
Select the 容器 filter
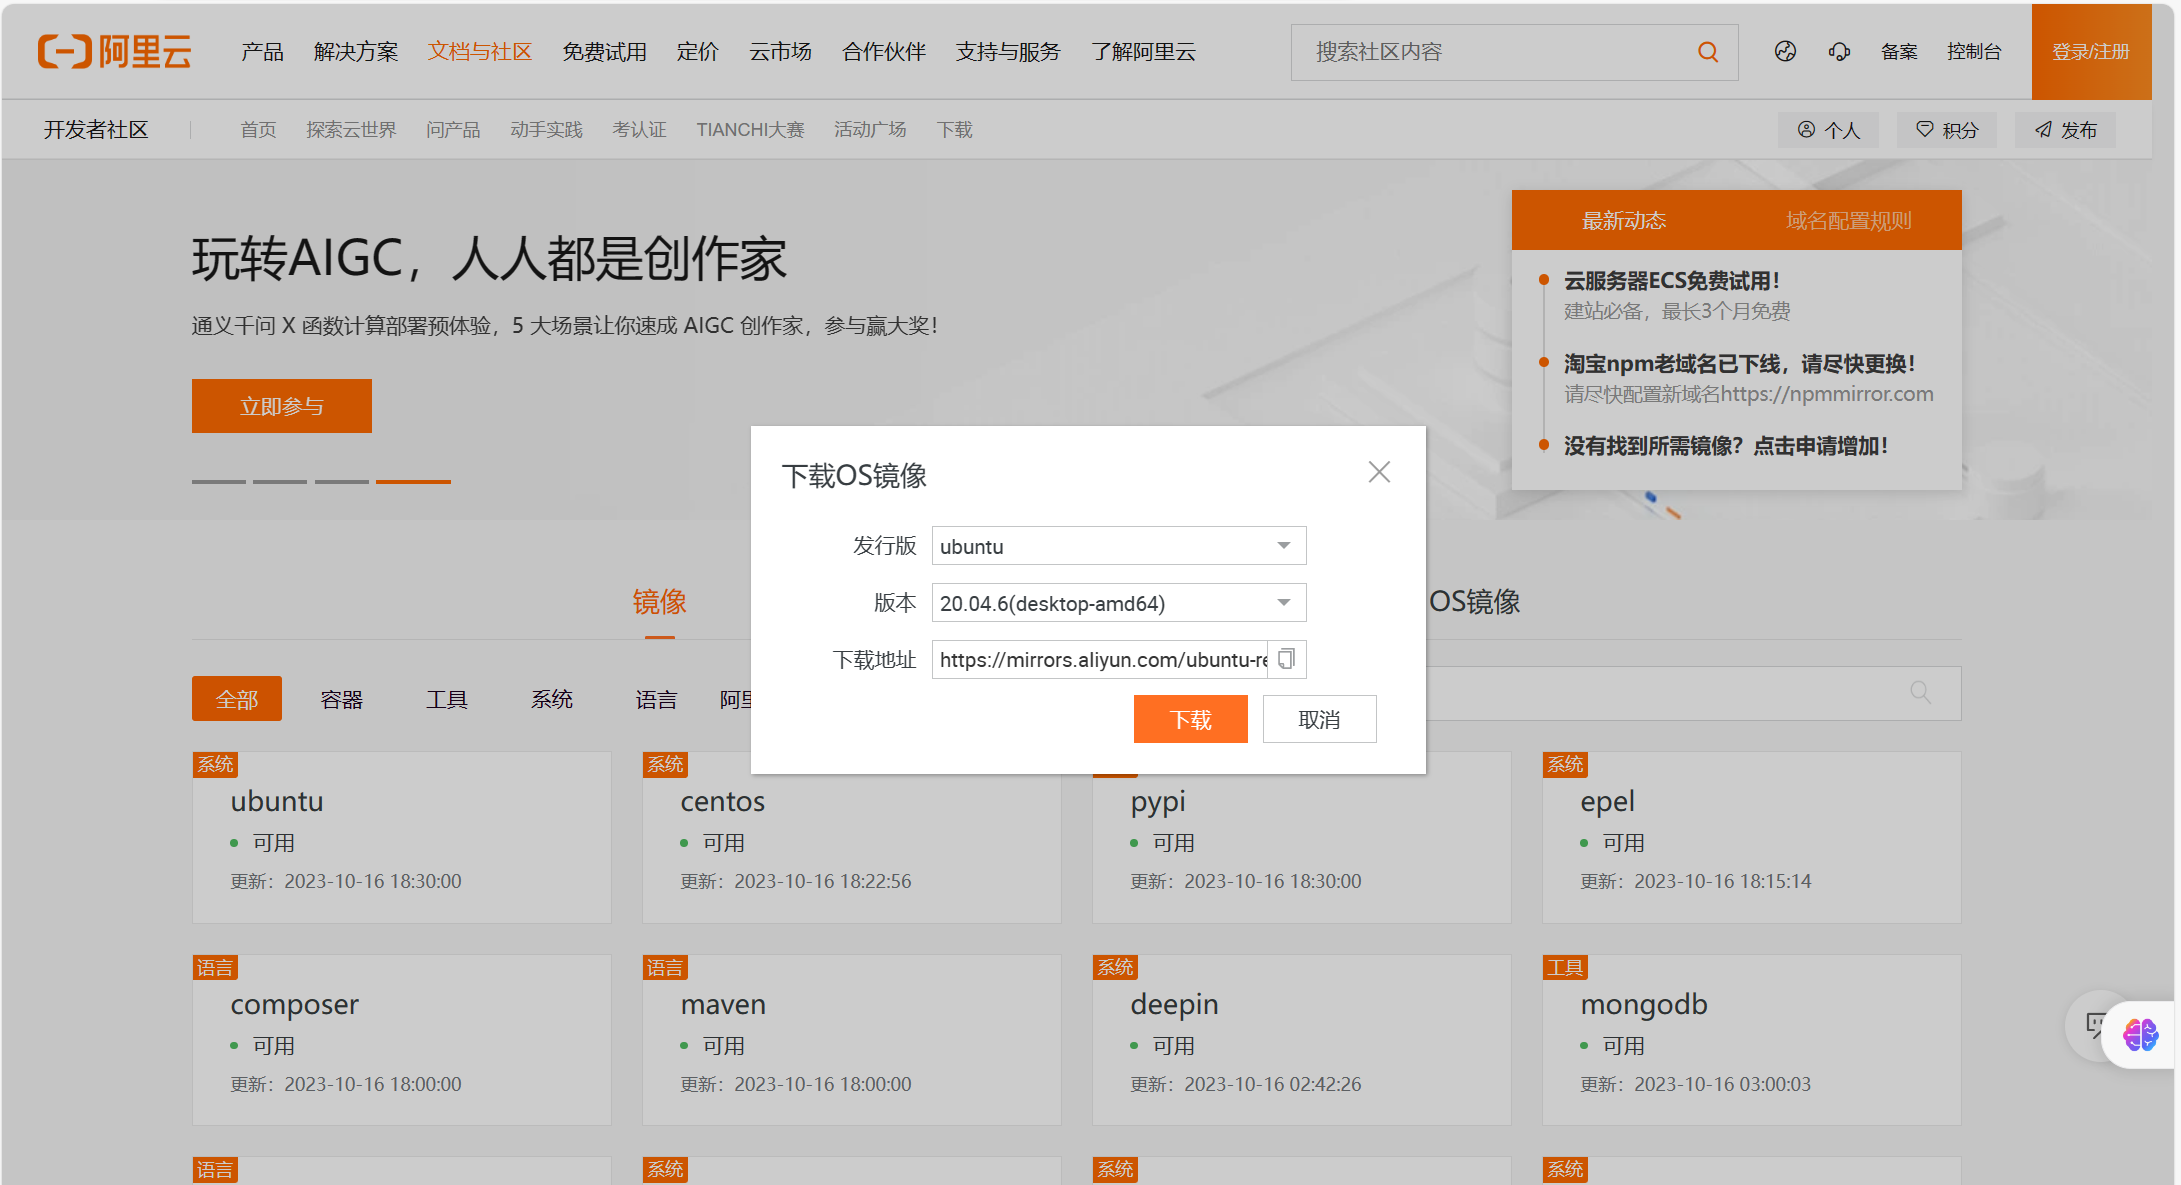(341, 699)
